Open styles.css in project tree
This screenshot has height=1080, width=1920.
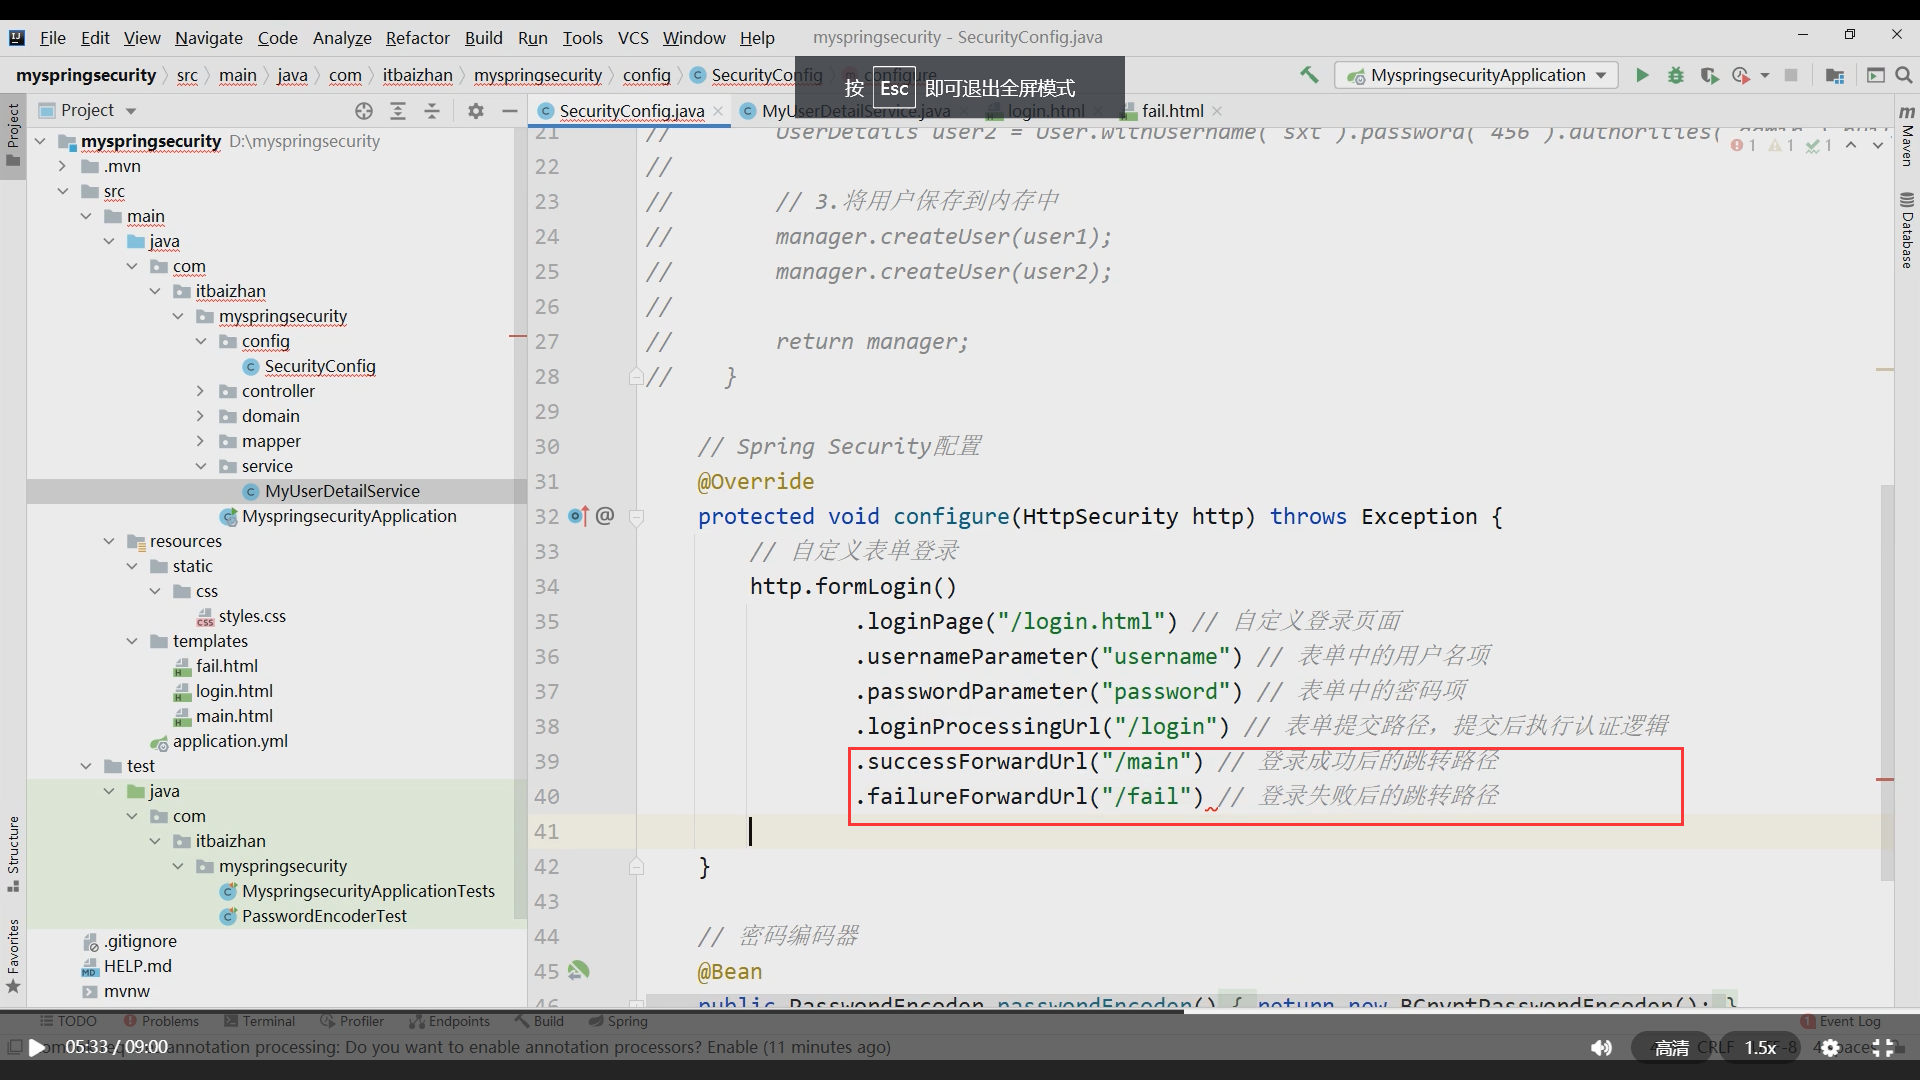252,616
